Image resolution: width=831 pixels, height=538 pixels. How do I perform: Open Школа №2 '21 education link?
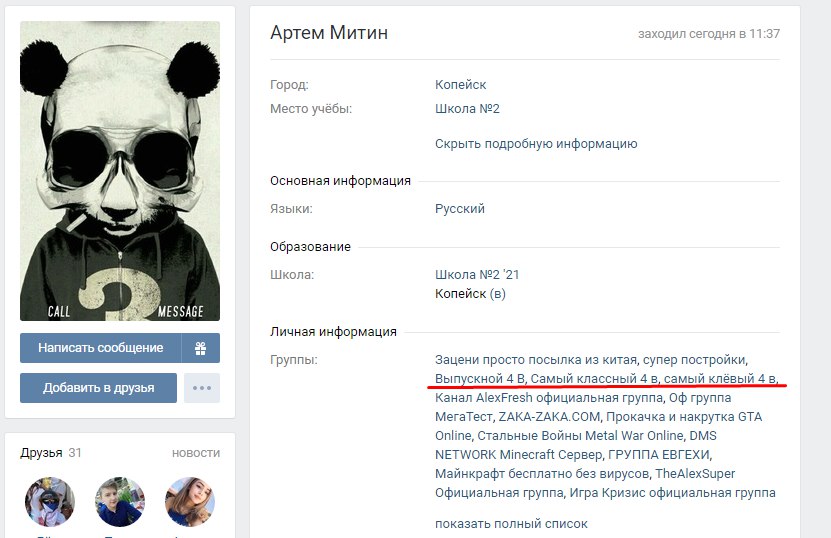tap(477, 275)
